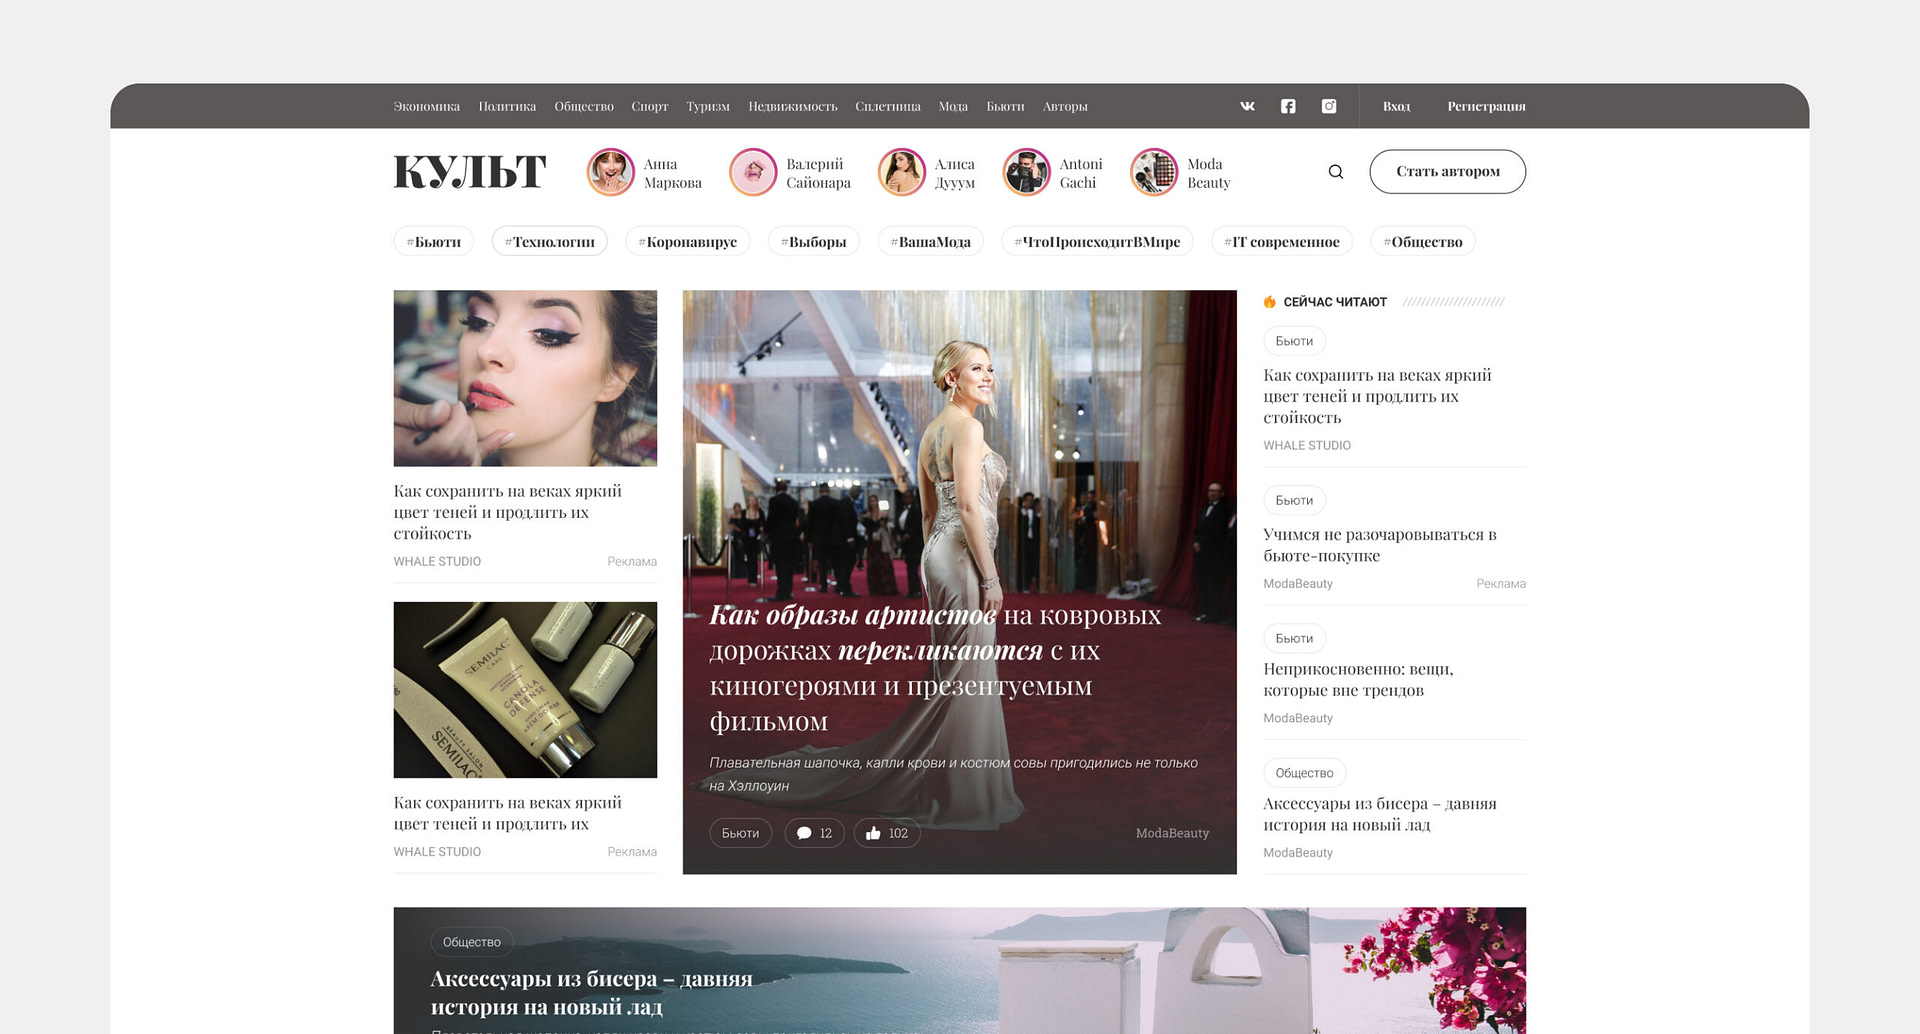The height and width of the screenshot is (1034, 1920).
Task: Open the VK social network icon
Action: click(1247, 106)
